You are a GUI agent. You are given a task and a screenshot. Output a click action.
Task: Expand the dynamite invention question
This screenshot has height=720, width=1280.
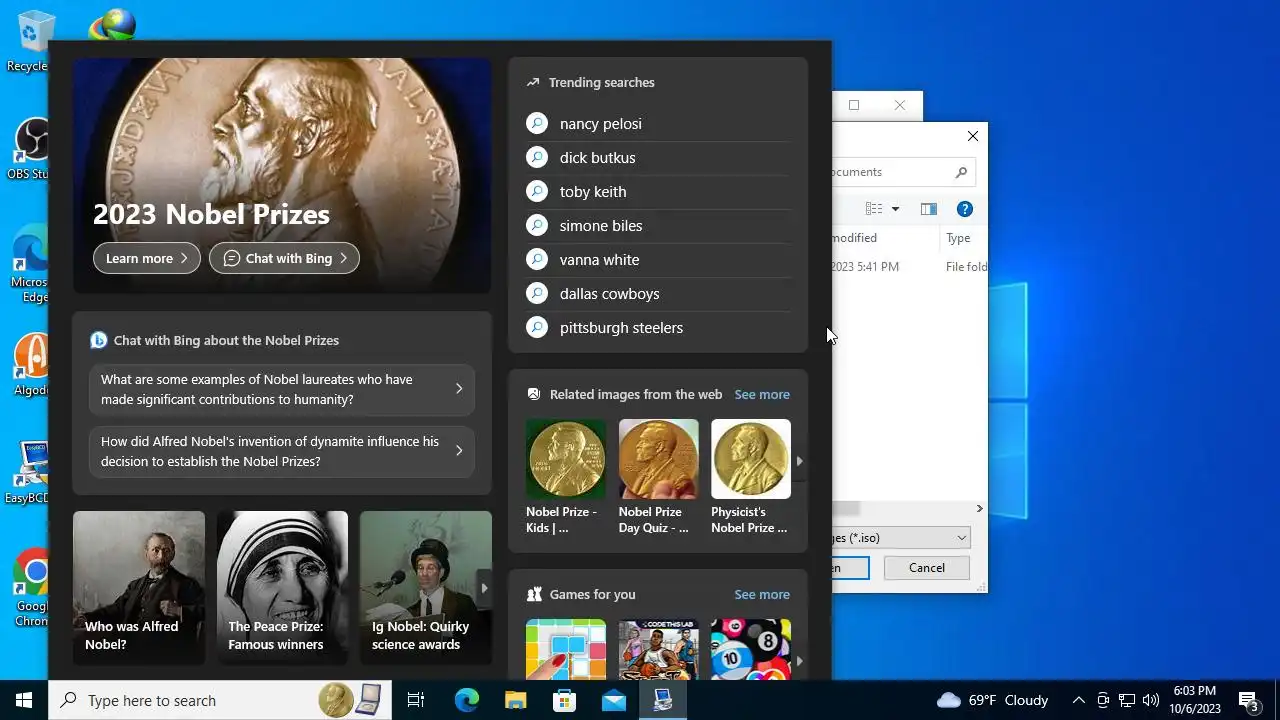[282, 451]
